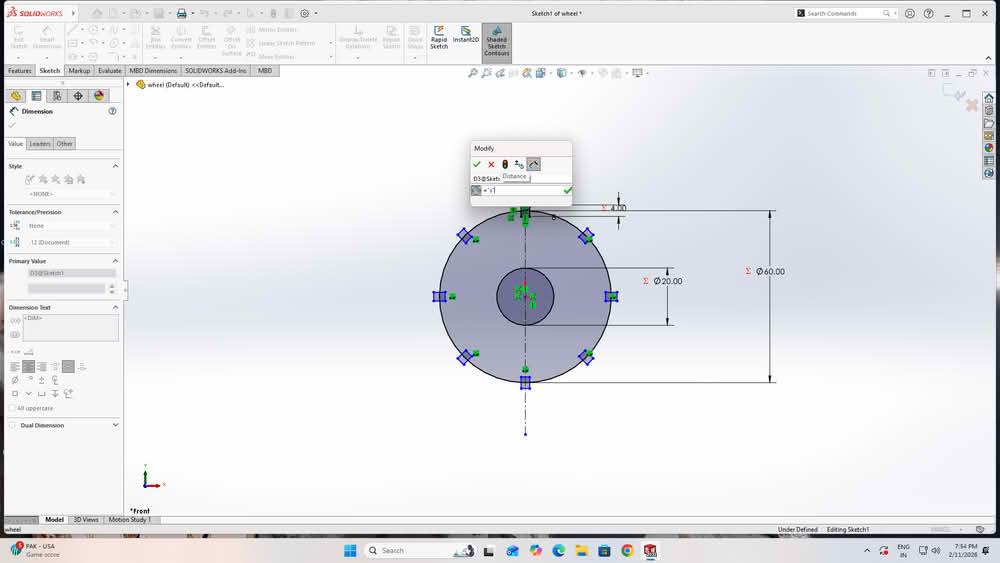Accept the value with the Modify dialog checkmark
Screen dimensions: 1000x563
(476, 165)
